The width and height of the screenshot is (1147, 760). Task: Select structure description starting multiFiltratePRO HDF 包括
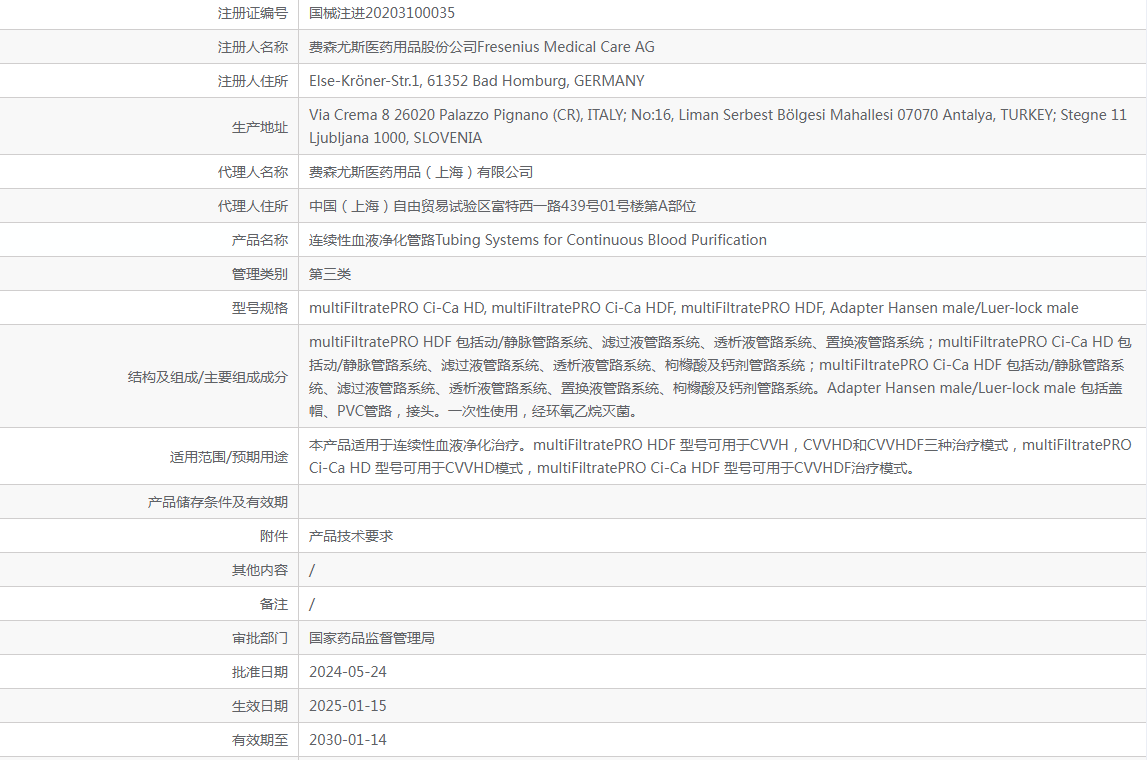pyautogui.click(x=721, y=377)
